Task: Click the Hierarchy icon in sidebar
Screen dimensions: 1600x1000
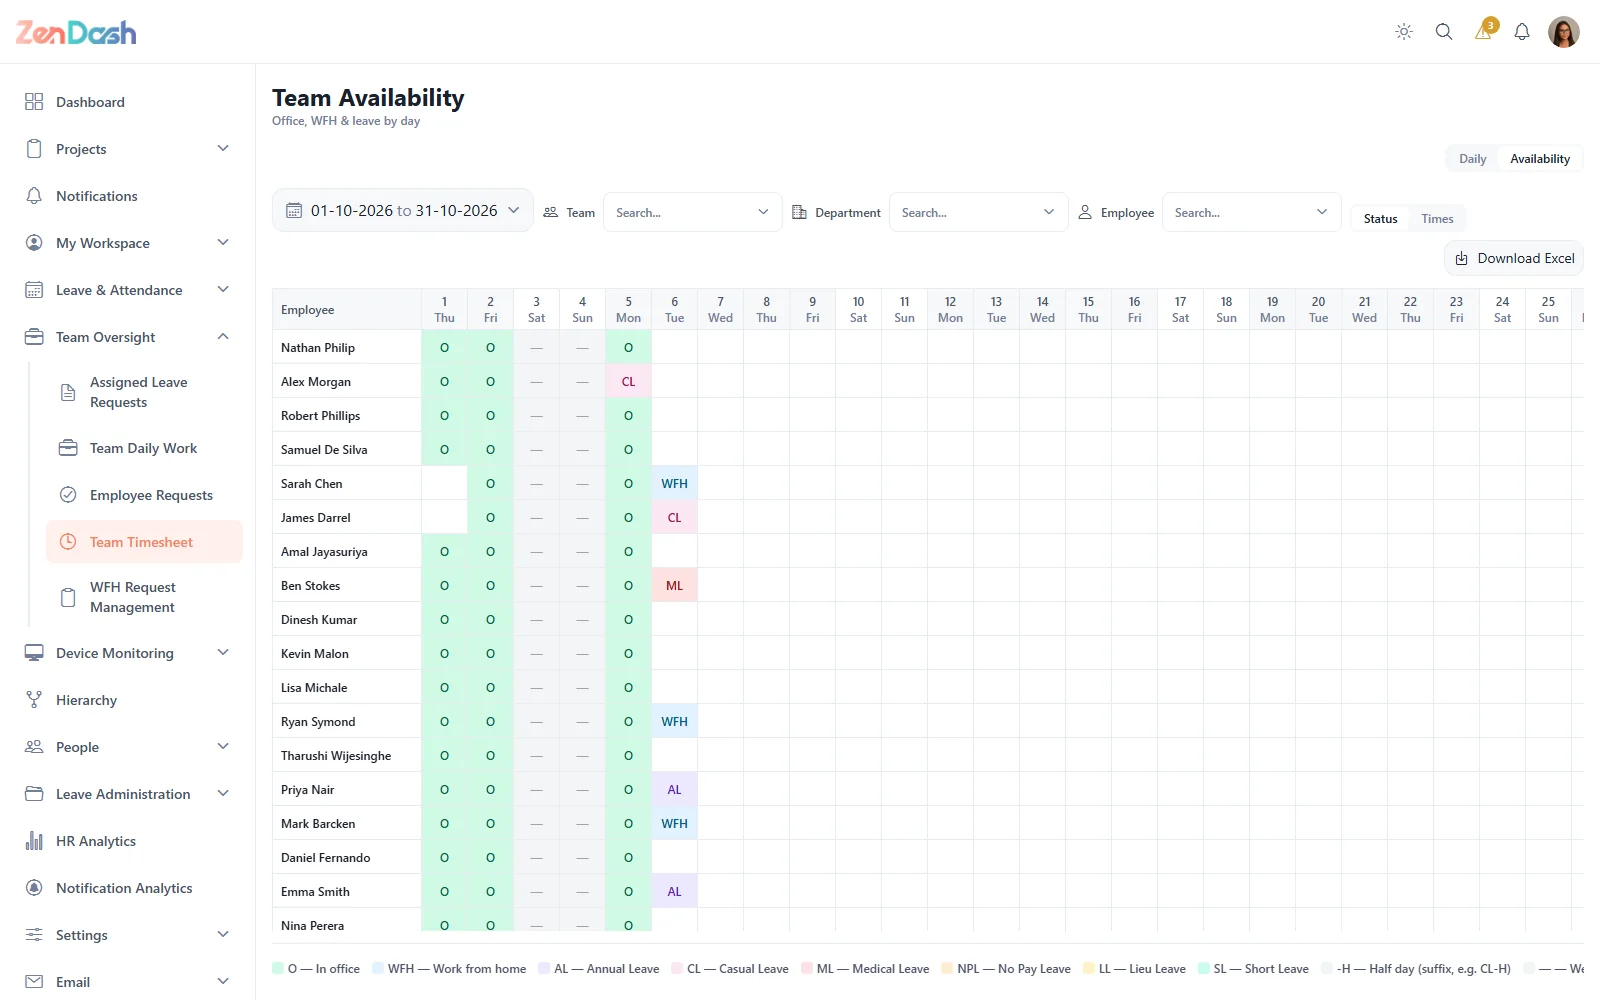Action: pyautogui.click(x=34, y=700)
